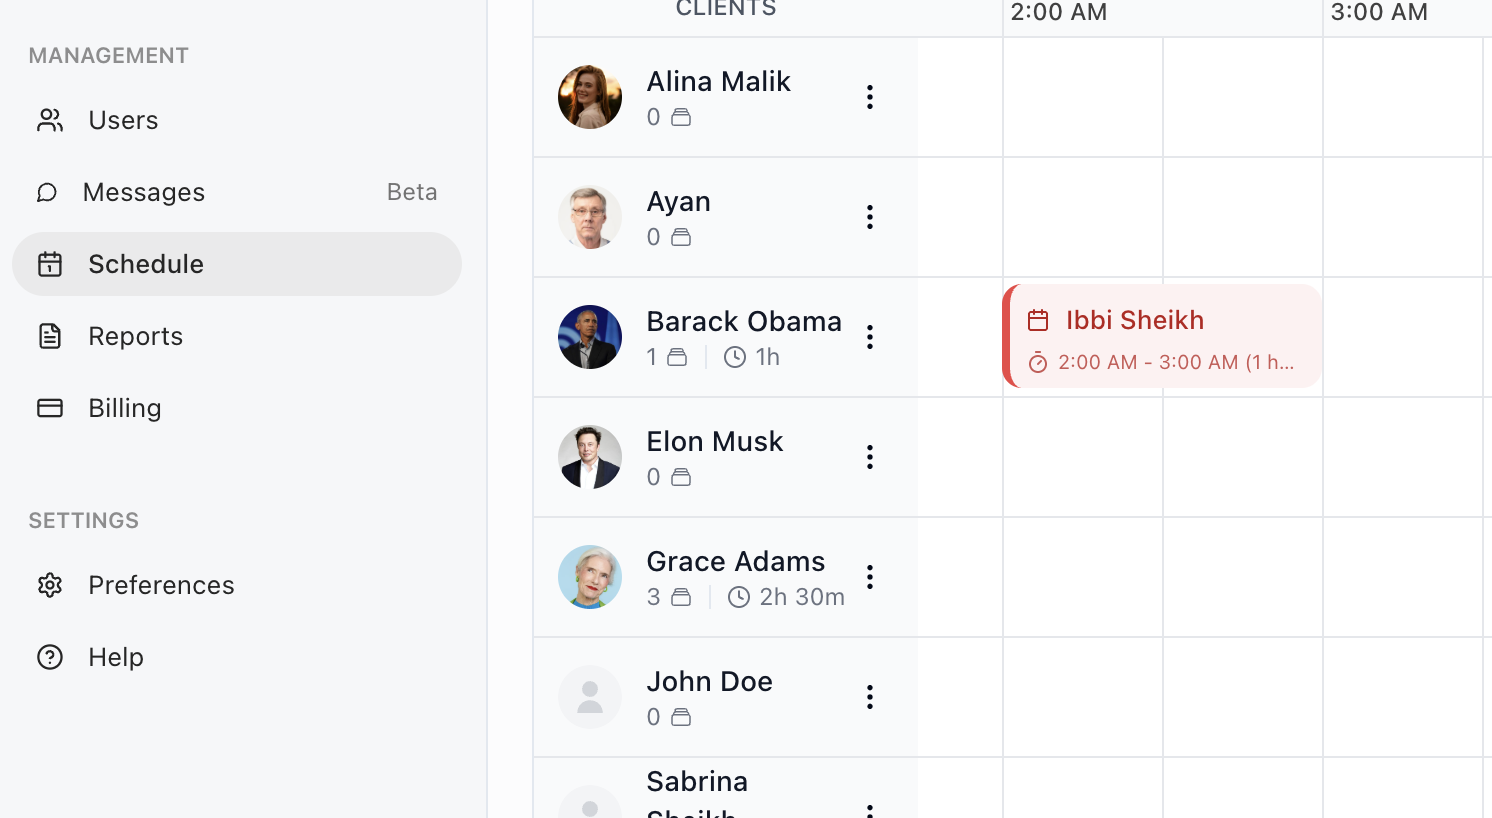Click the Help question mark icon
This screenshot has height=818, width=1492.
[x=50, y=657]
